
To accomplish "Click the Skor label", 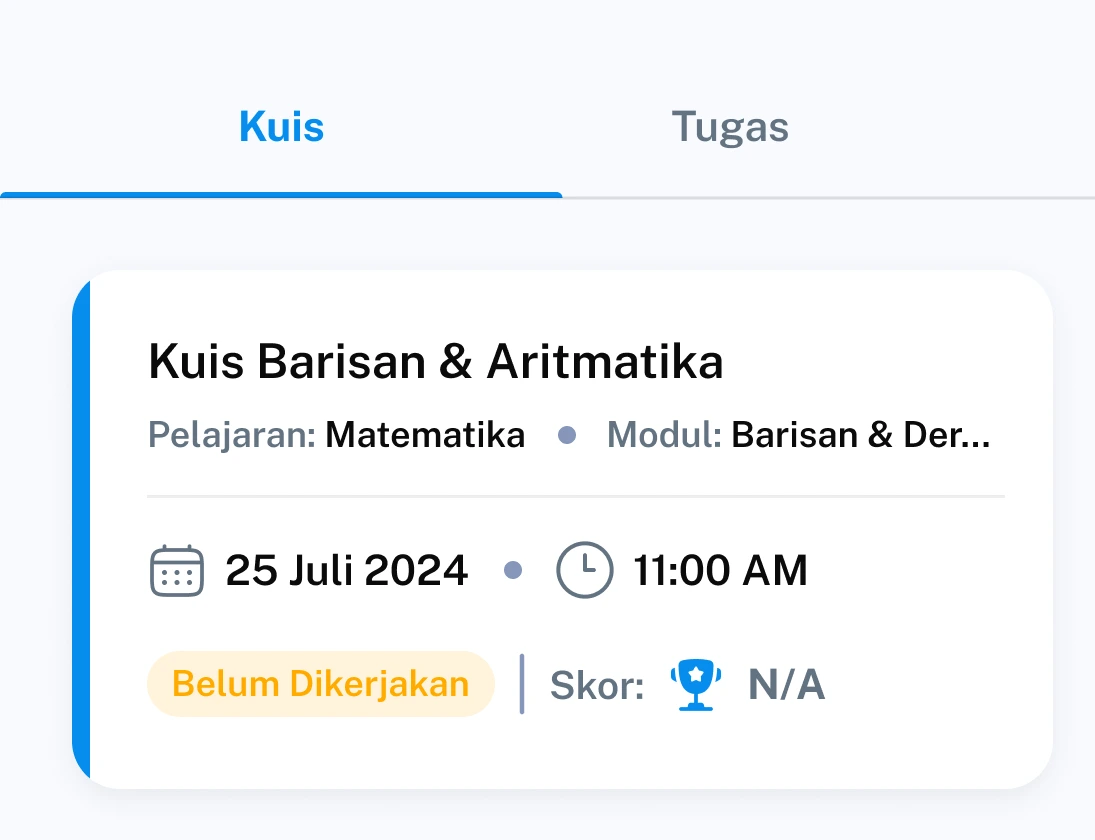I will click(x=597, y=685).
